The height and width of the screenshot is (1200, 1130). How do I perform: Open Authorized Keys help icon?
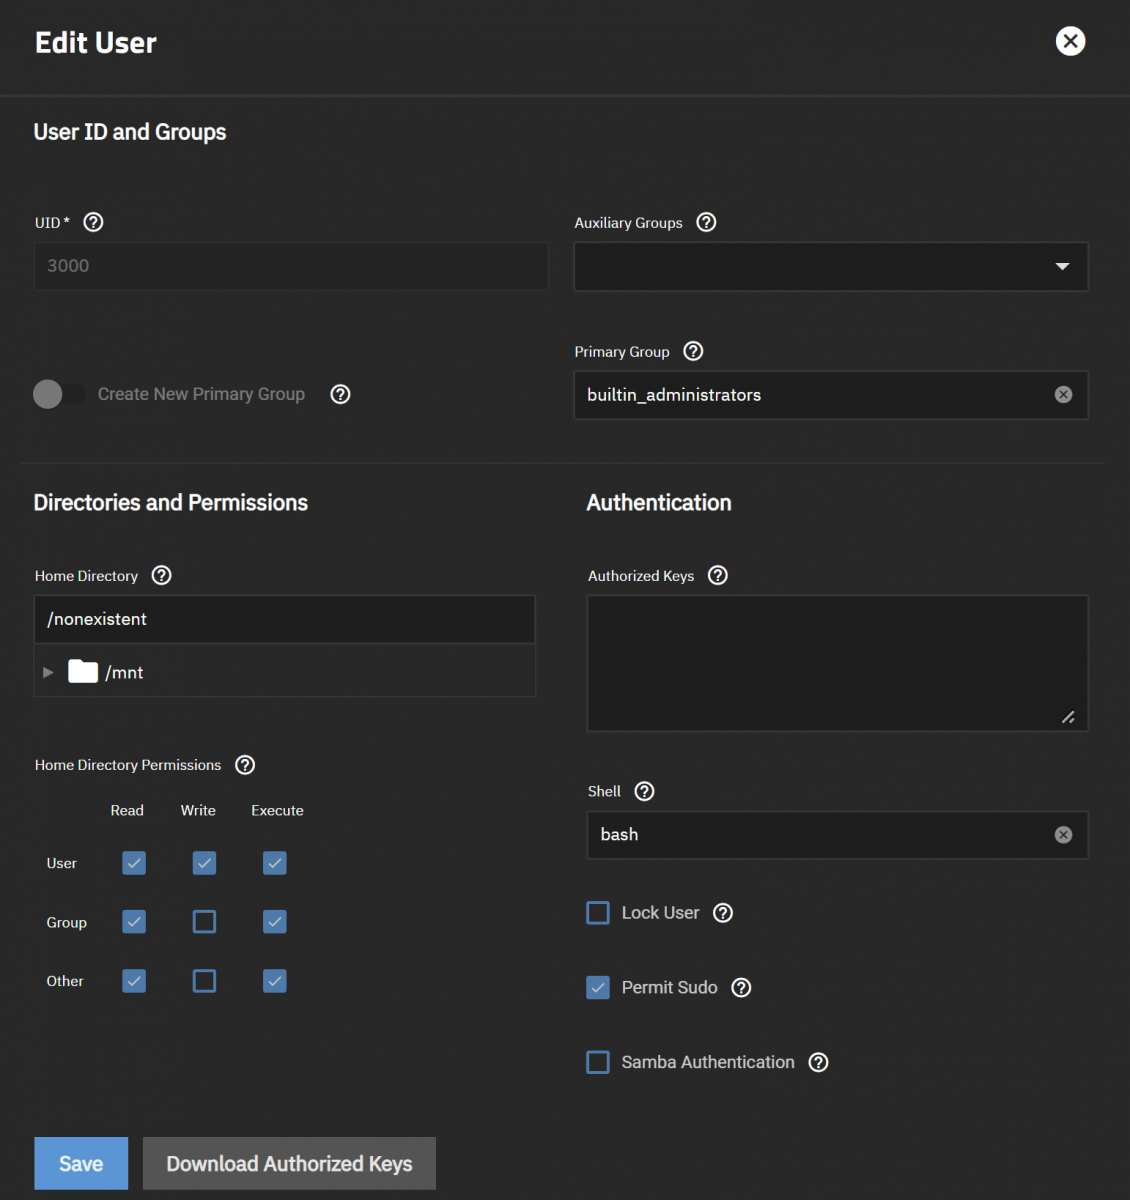coord(717,575)
